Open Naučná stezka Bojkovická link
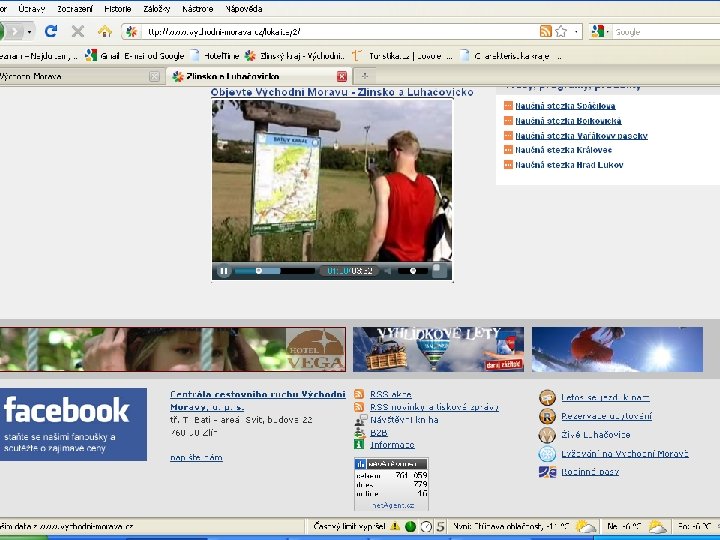The width and height of the screenshot is (720, 540). click(568, 121)
